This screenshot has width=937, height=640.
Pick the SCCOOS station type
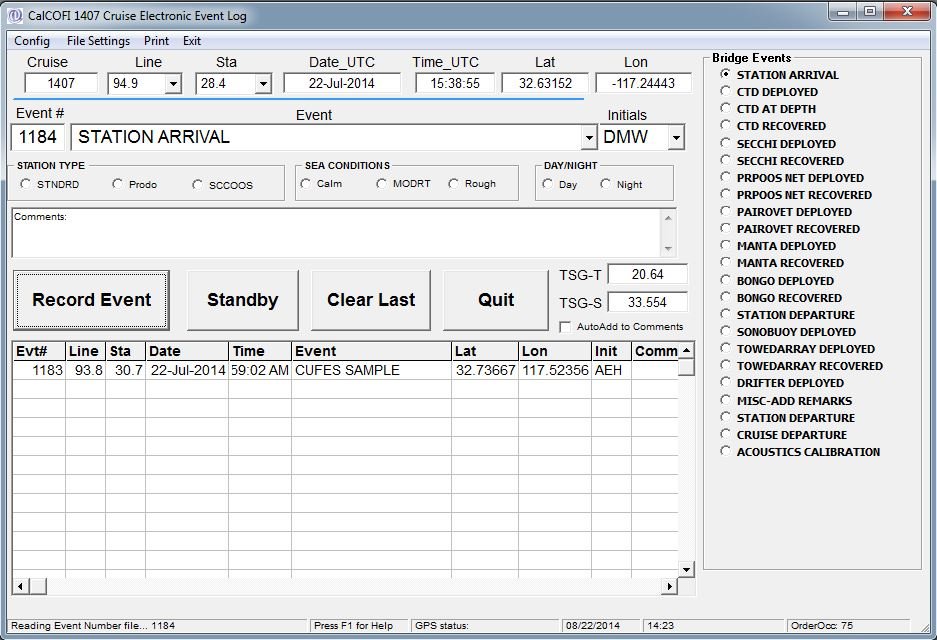[x=198, y=185]
